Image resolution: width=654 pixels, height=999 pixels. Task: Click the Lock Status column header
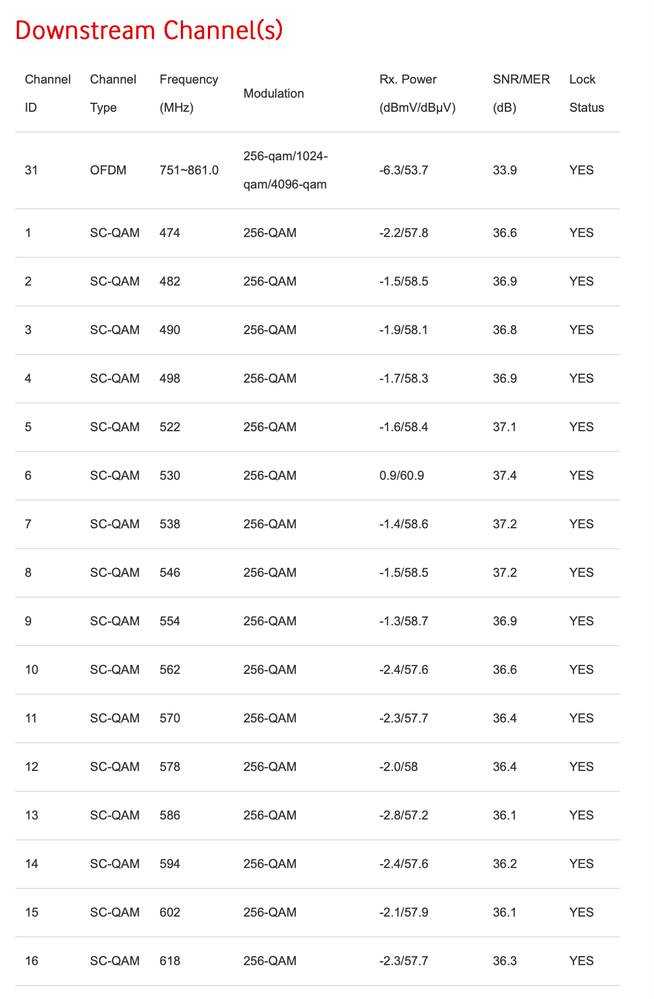coord(586,93)
